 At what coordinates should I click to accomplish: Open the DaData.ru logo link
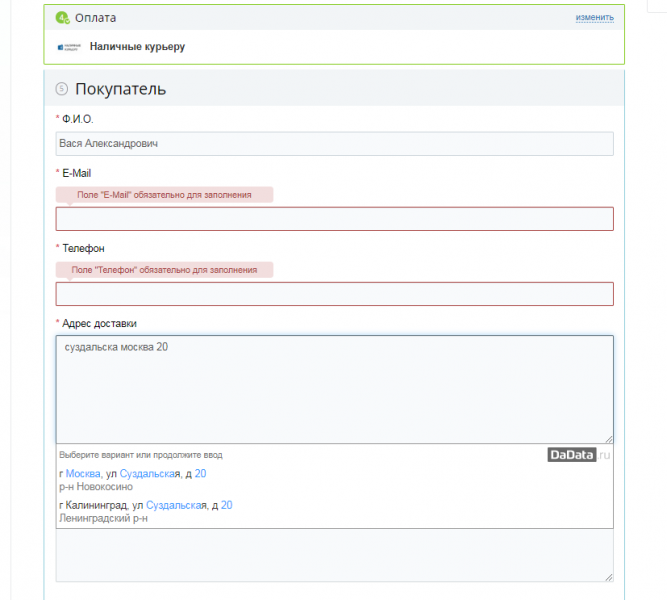pos(579,455)
